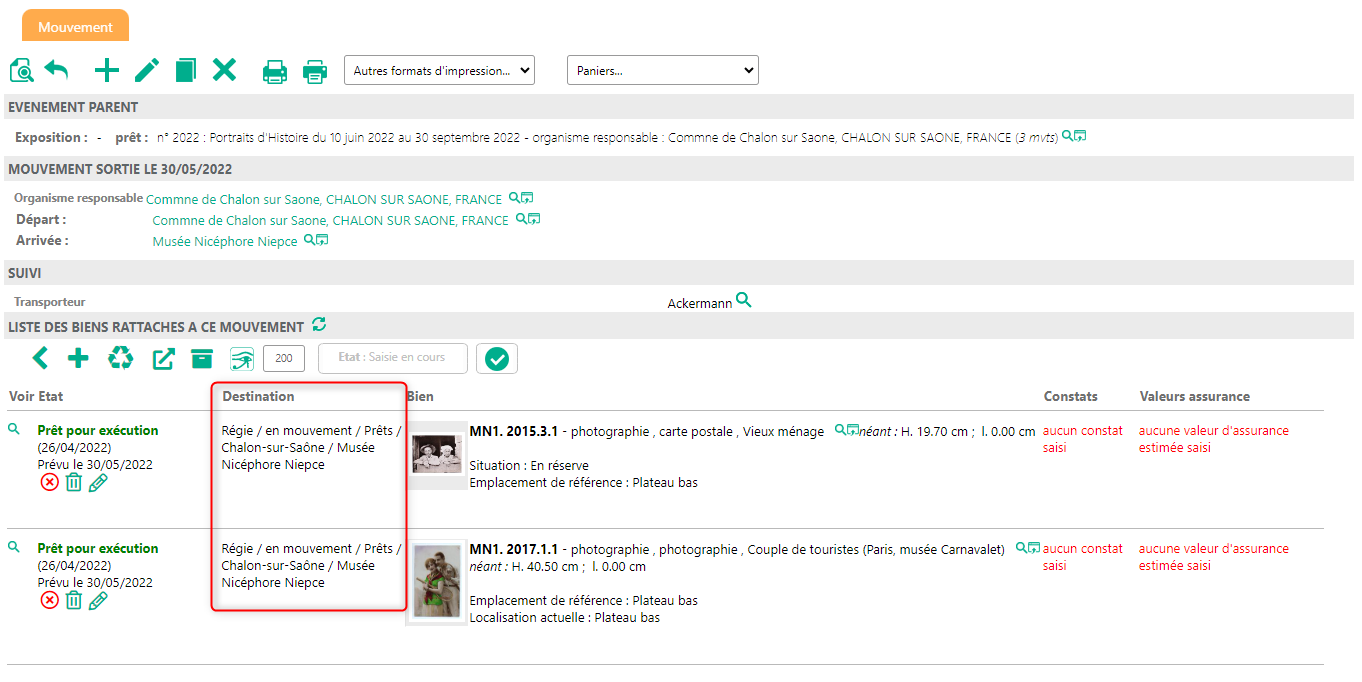1362x682 pixels.
Task: Toggle the Eye of Horus view icon
Action: click(241, 359)
